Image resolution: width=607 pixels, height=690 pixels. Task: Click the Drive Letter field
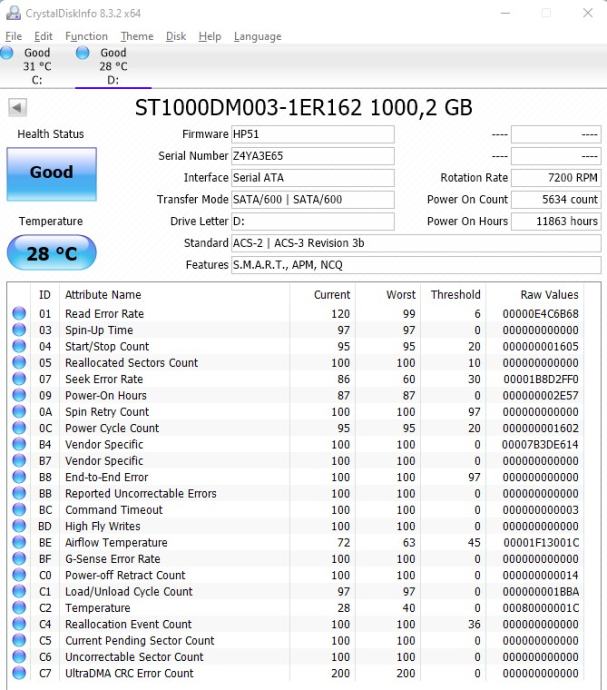[x=313, y=221]
